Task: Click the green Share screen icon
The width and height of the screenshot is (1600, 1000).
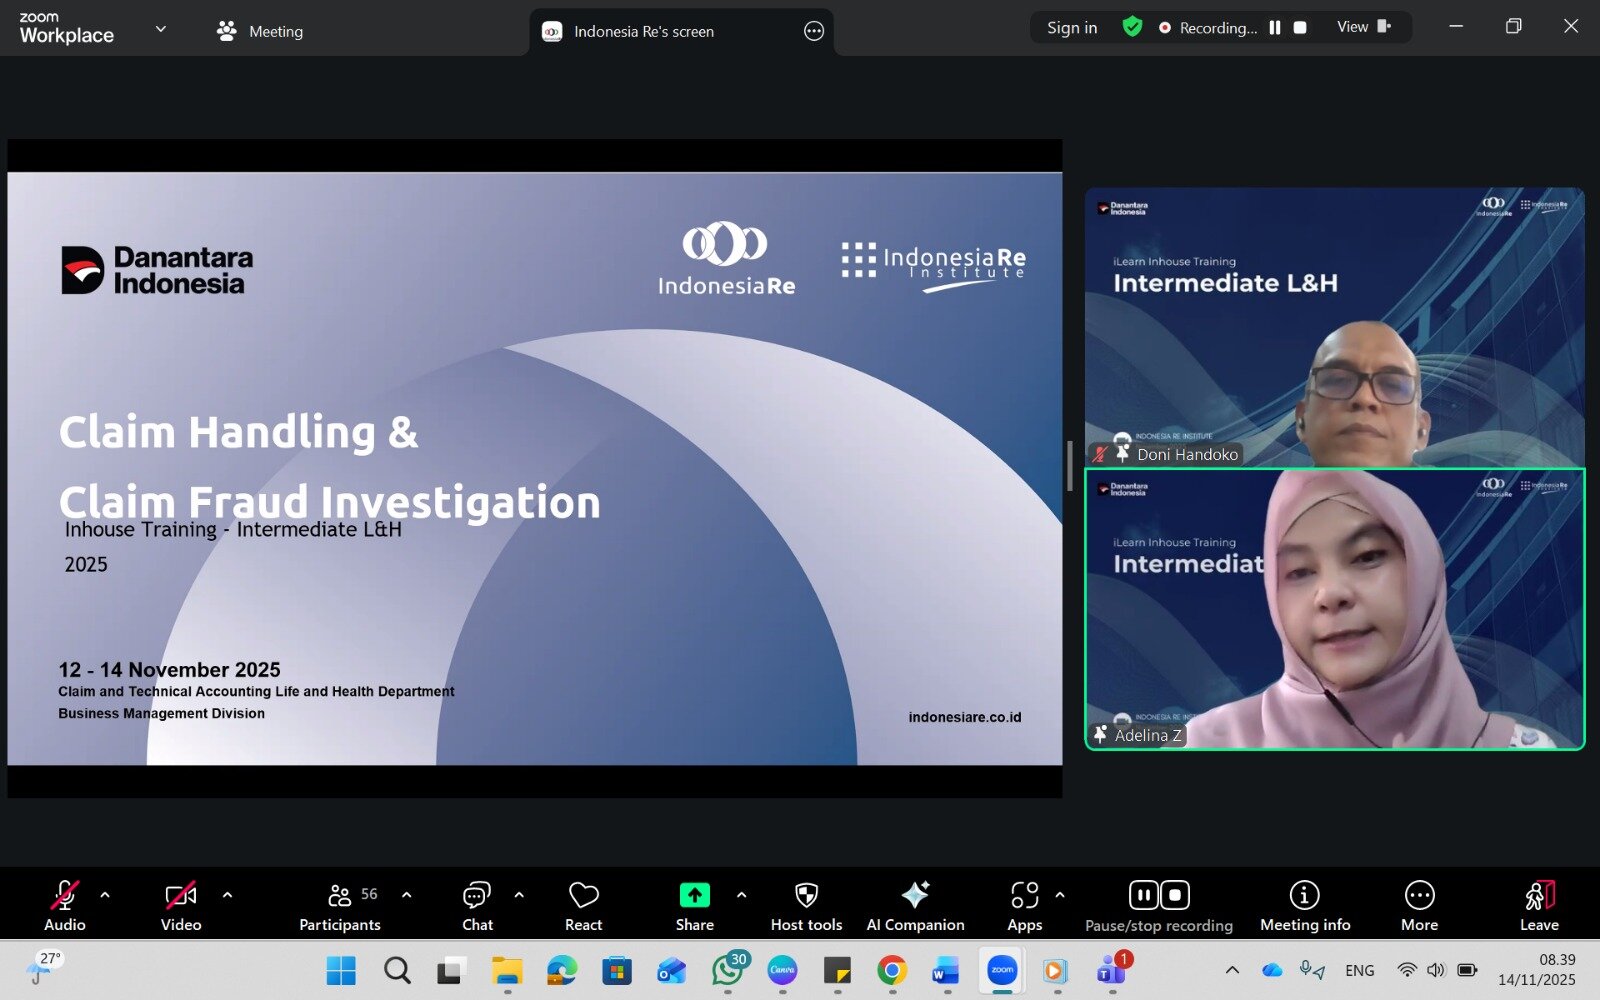Action: pos(694,895)
